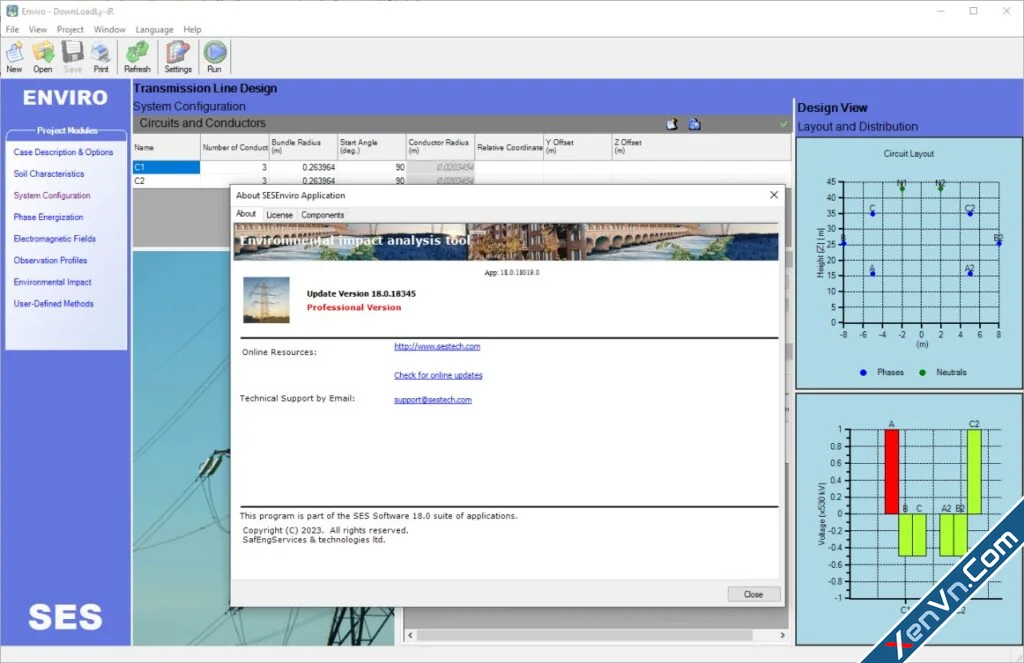Open the Help menu
The height and width of the screenshot is (663, 1024).
[192, 29]
